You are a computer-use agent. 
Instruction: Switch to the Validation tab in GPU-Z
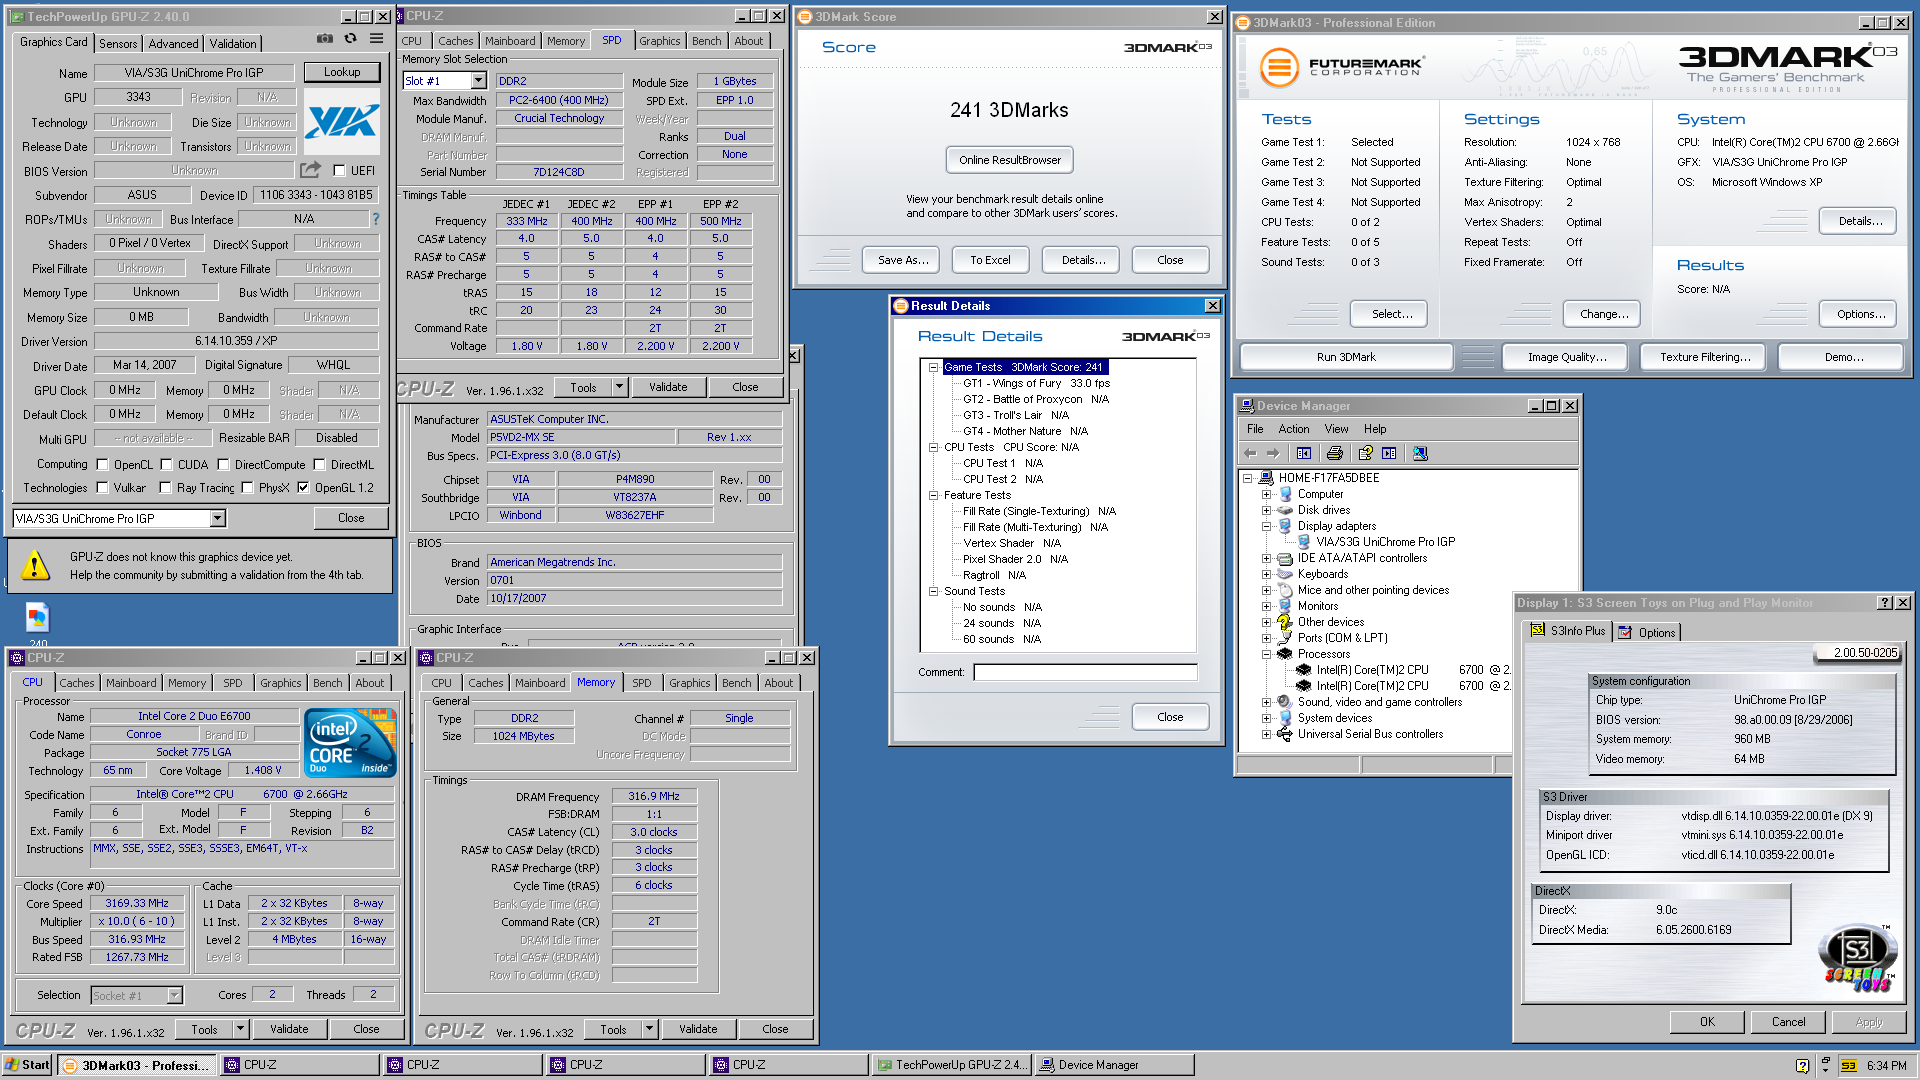click(x=233, y=44)
